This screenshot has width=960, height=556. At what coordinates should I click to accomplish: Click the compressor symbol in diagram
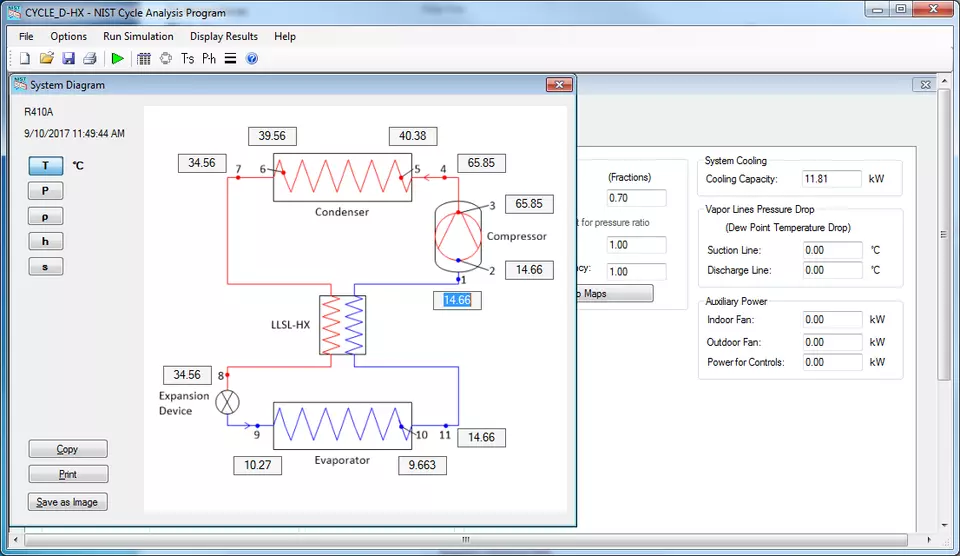(x=458, y=236)
